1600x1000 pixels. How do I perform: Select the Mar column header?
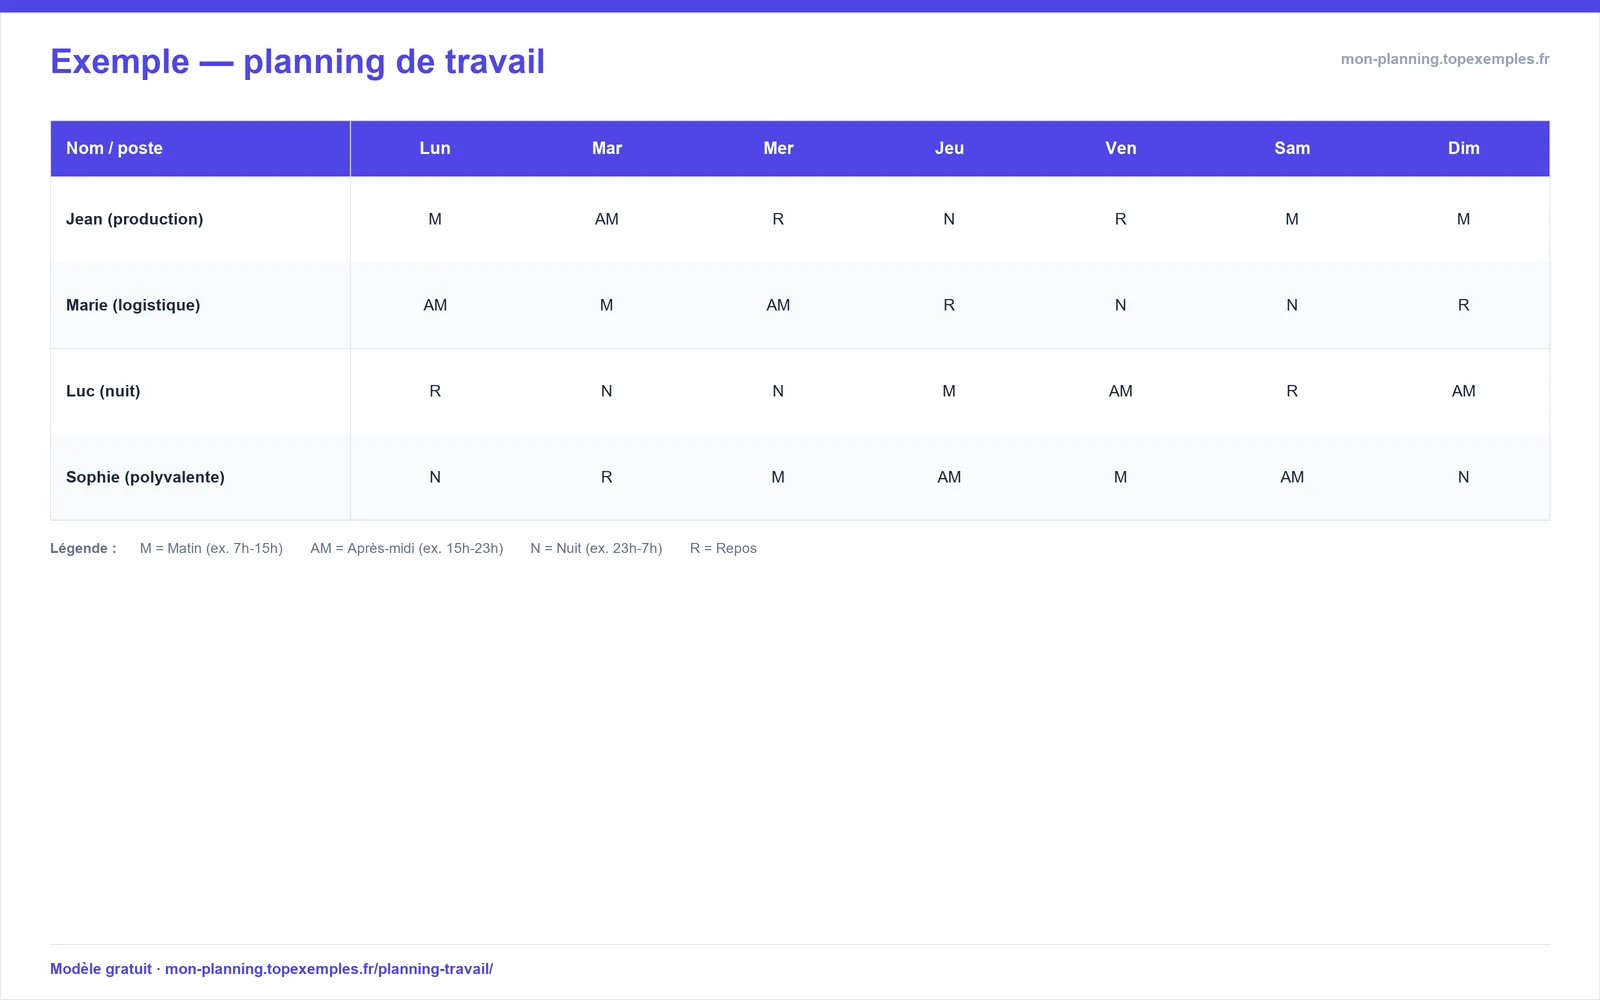coord(607,148)
